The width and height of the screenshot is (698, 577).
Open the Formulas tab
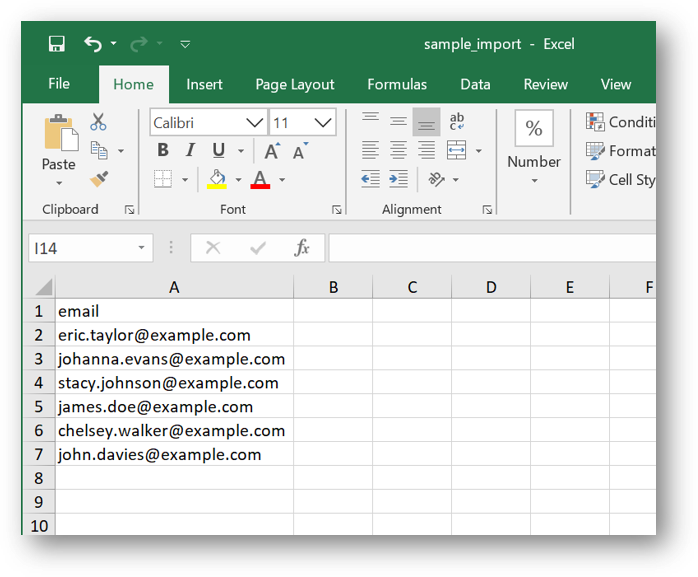coord(397,84)
